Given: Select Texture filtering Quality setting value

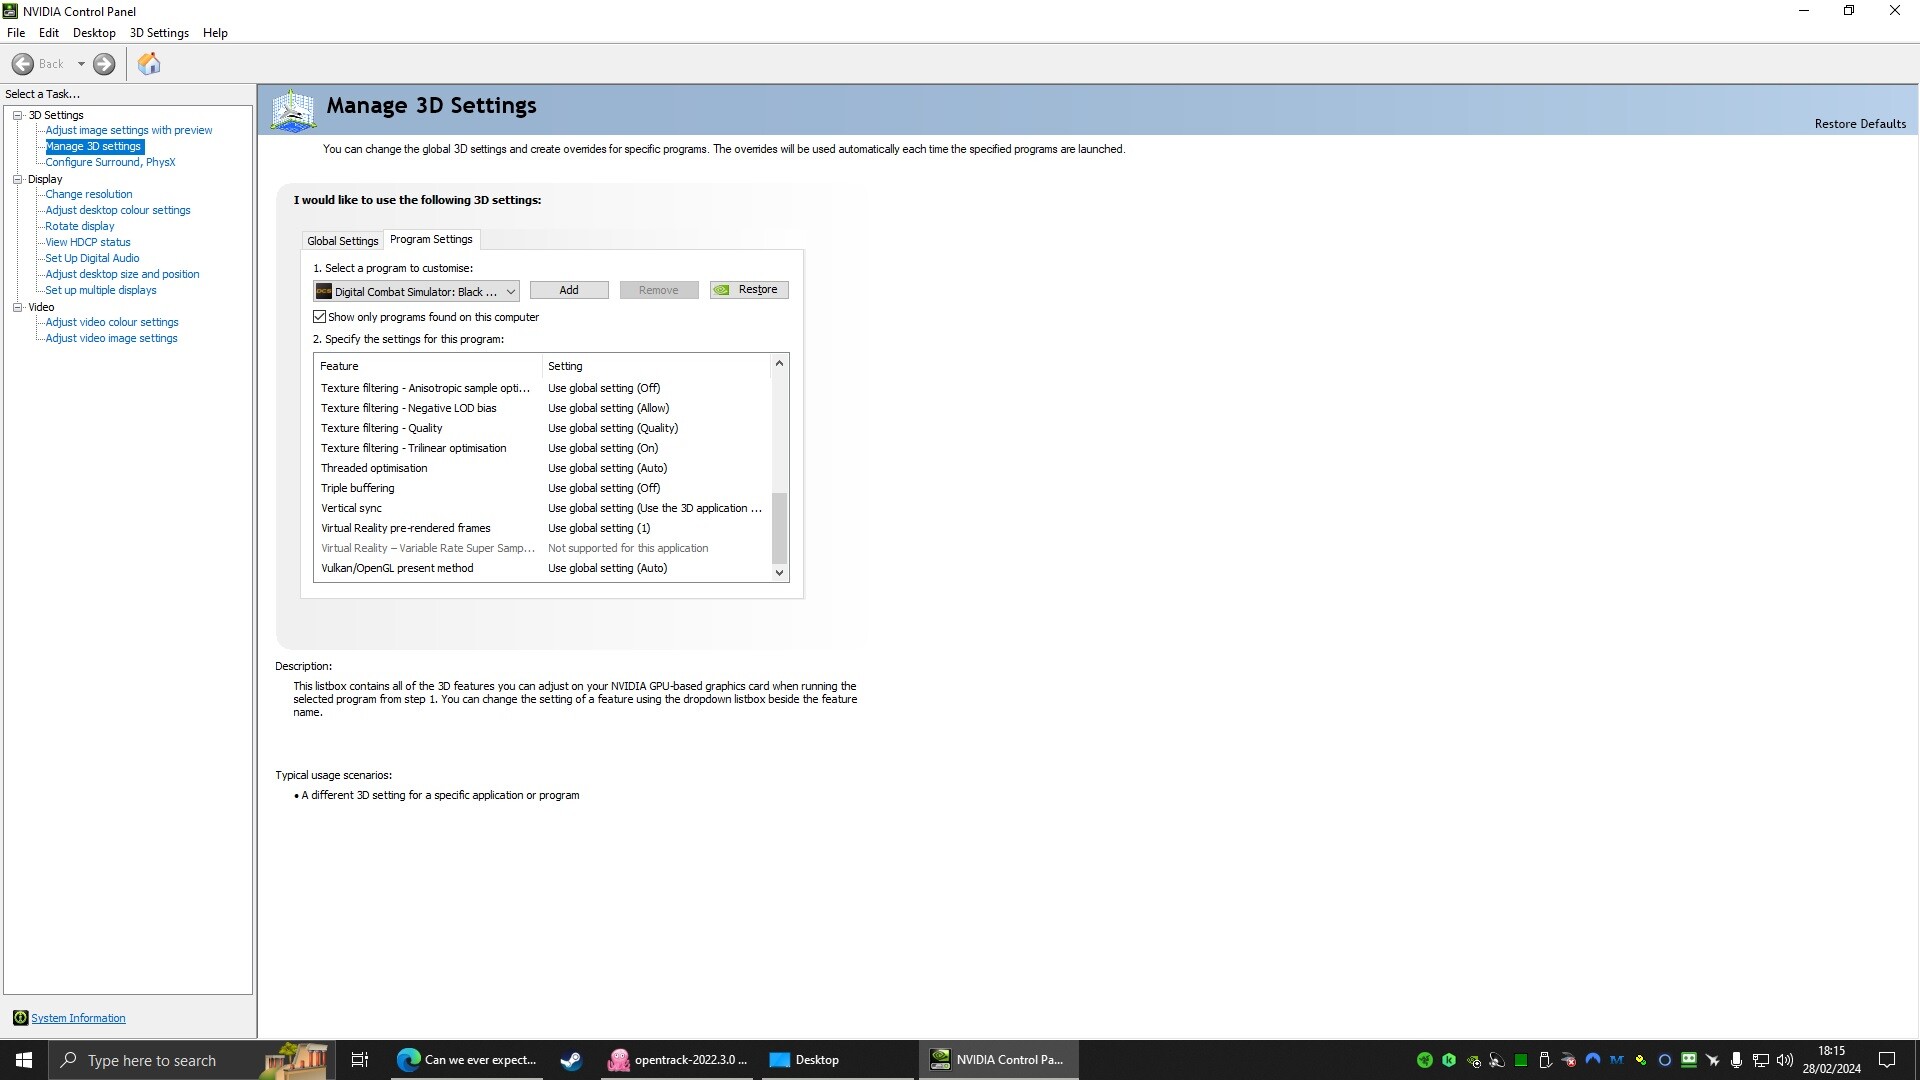Looking at the screenshot, I should [613, 428].
